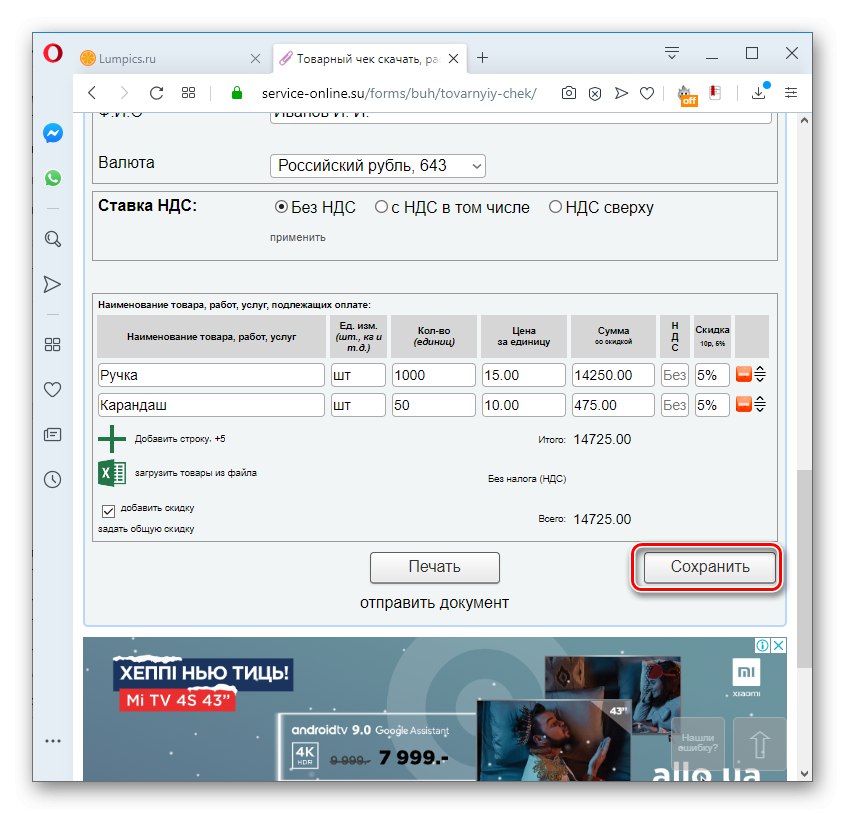Open My Flow in the sidebar
Viewport: 845px width, 814px height.
(x=52, y=284)
